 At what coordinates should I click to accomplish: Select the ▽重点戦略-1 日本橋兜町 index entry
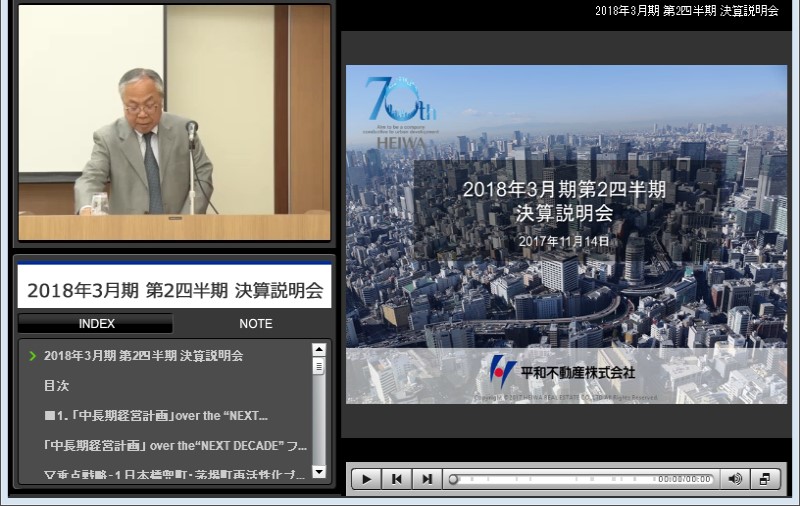click(174, 475)
